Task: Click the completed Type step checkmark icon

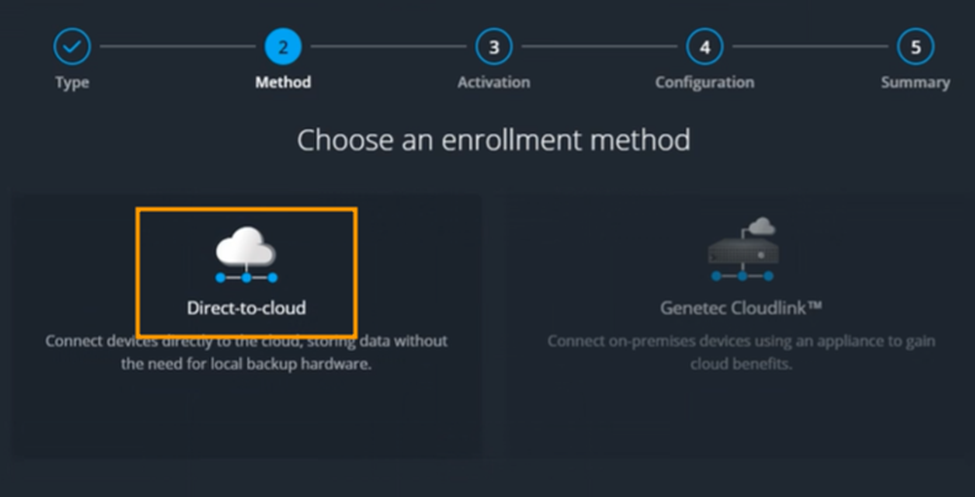Action: (71, 46)
